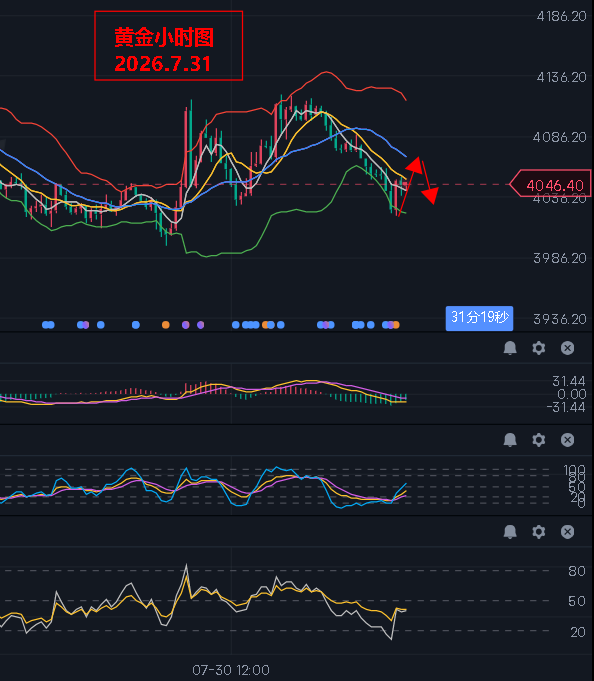Click RSI scale level 50

pyautogui.click(x=577, y=602)
